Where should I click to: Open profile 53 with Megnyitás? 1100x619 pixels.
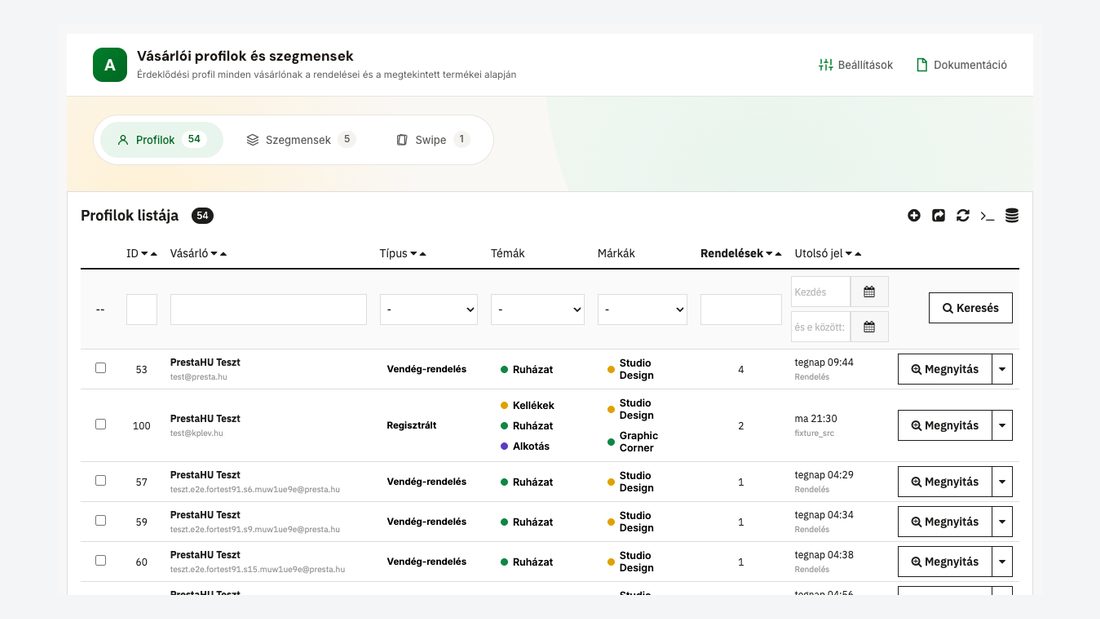tap(945, 369)
